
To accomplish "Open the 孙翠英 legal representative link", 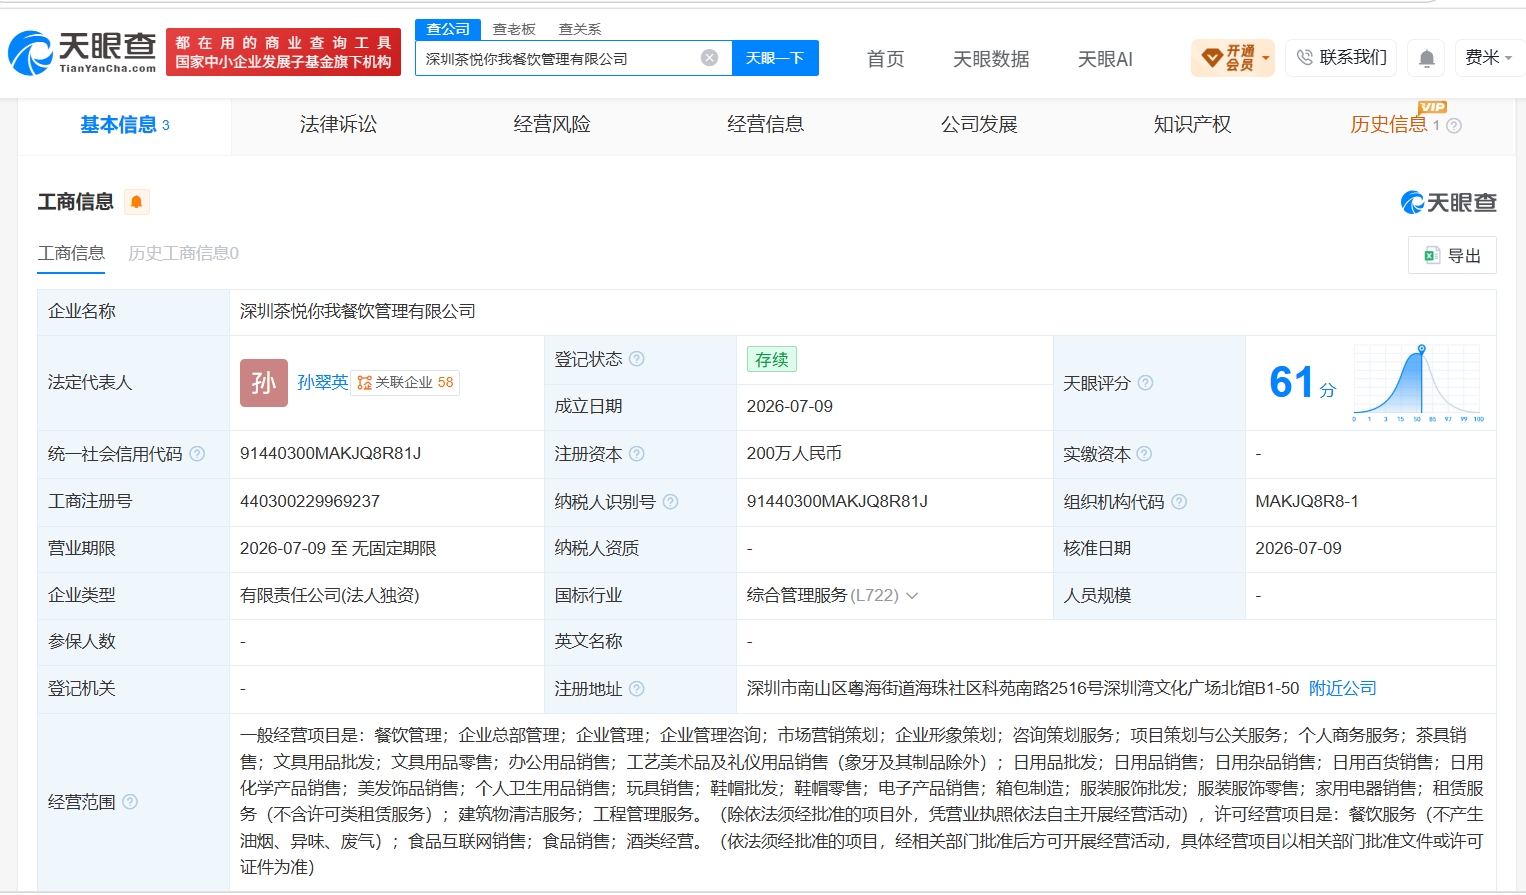I will point(323,382).
